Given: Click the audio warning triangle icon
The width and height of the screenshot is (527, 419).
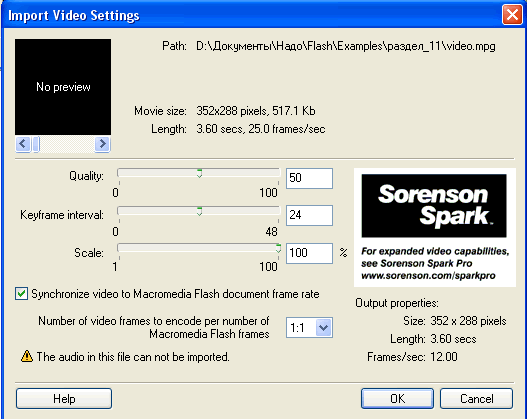Looking at the screenshot, I should (x=27, y=356).
